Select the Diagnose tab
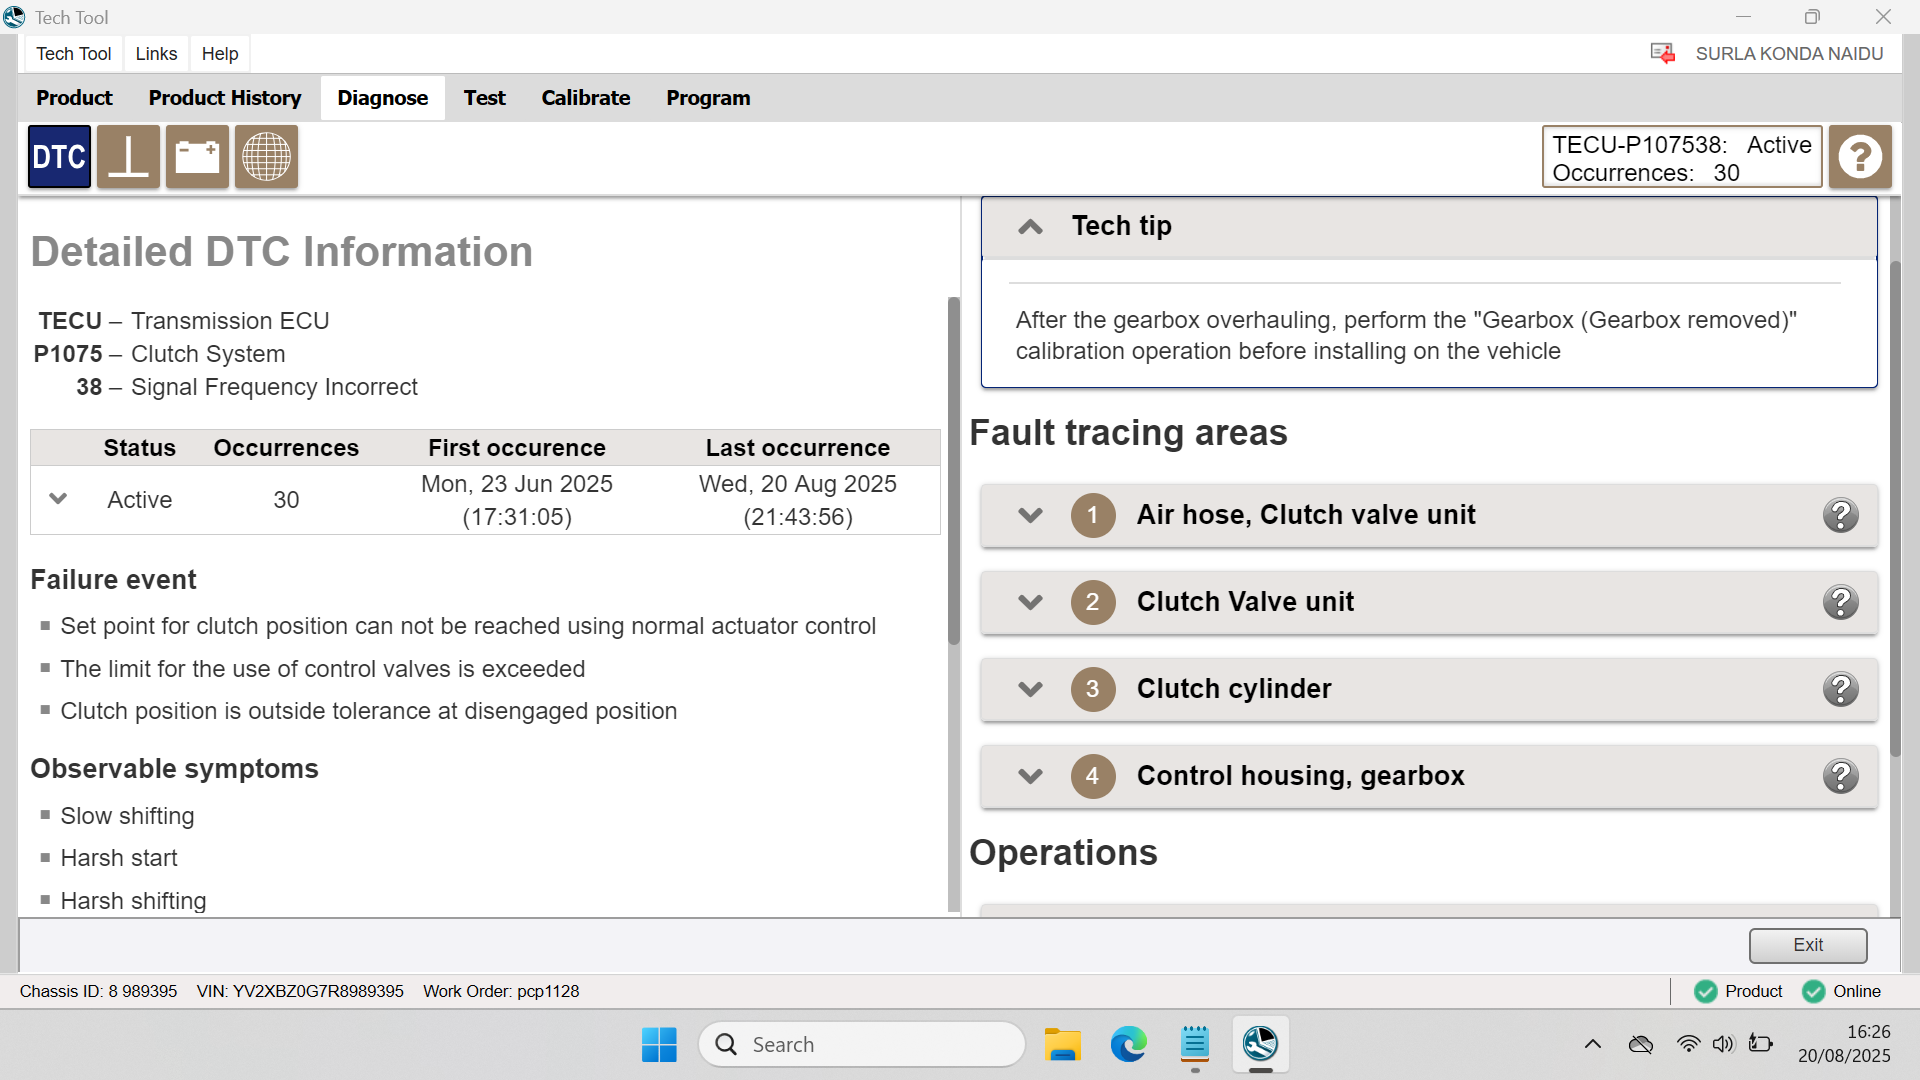The height and width of the screenshot is (1080, 1920). (383, 98)
